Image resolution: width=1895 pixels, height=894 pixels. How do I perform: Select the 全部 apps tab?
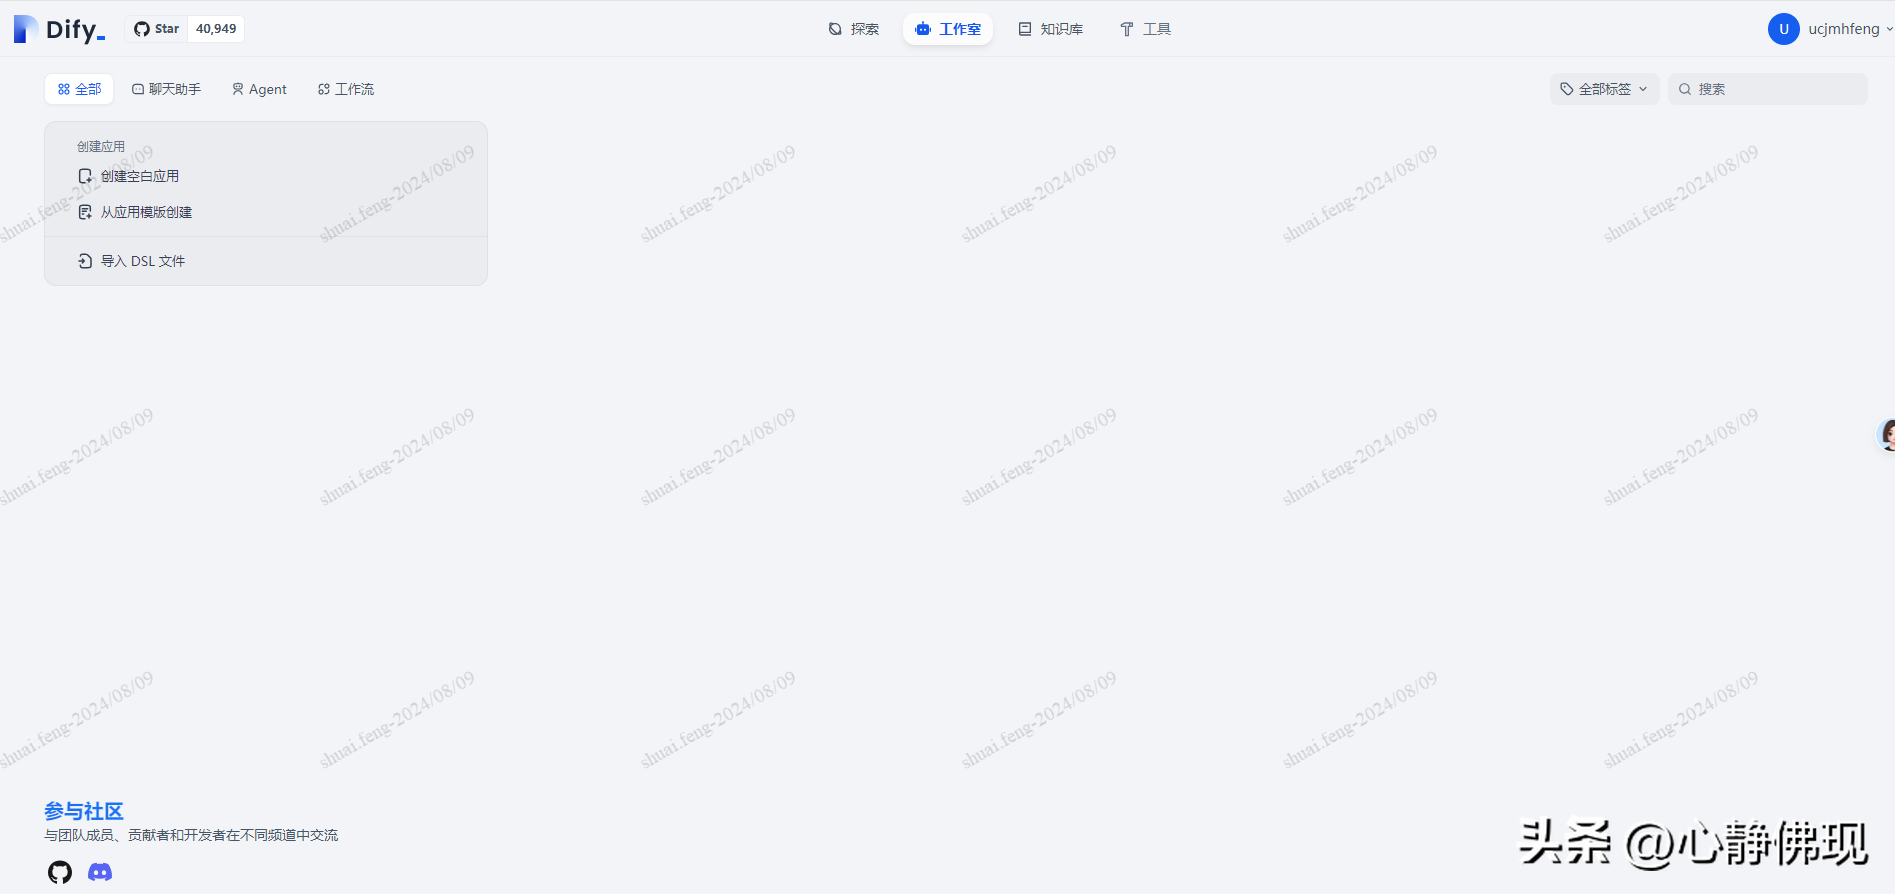(79, 89)
